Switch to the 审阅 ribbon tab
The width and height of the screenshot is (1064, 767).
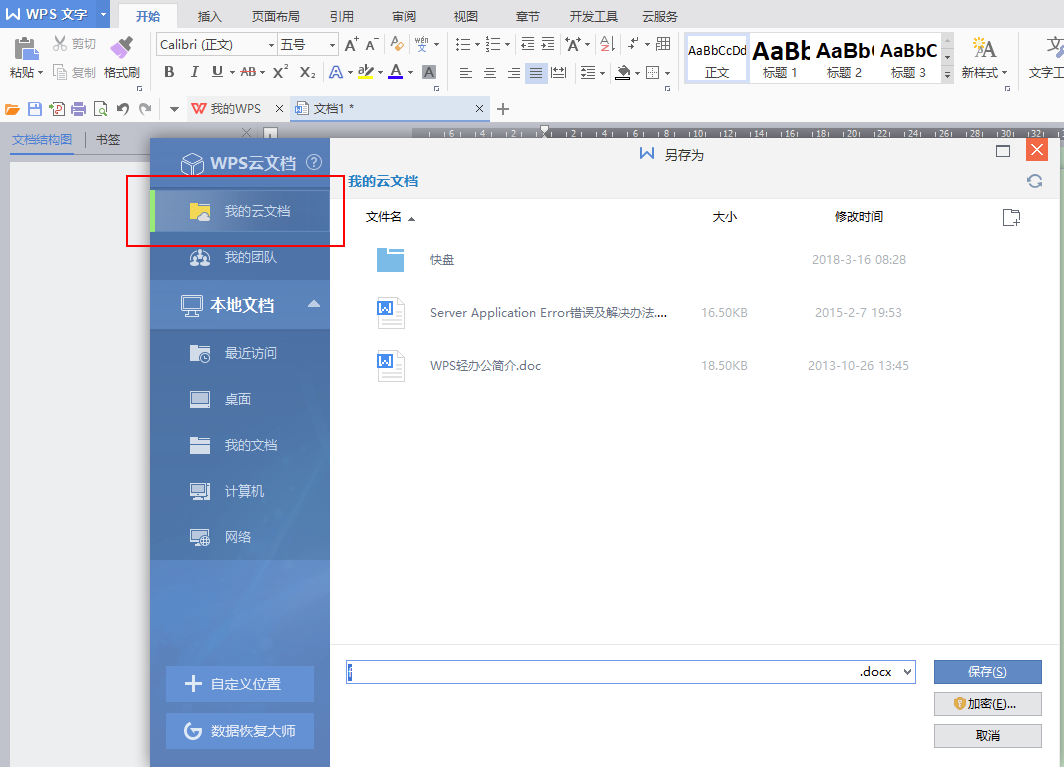pyautogui.click(x=404, y=16)
